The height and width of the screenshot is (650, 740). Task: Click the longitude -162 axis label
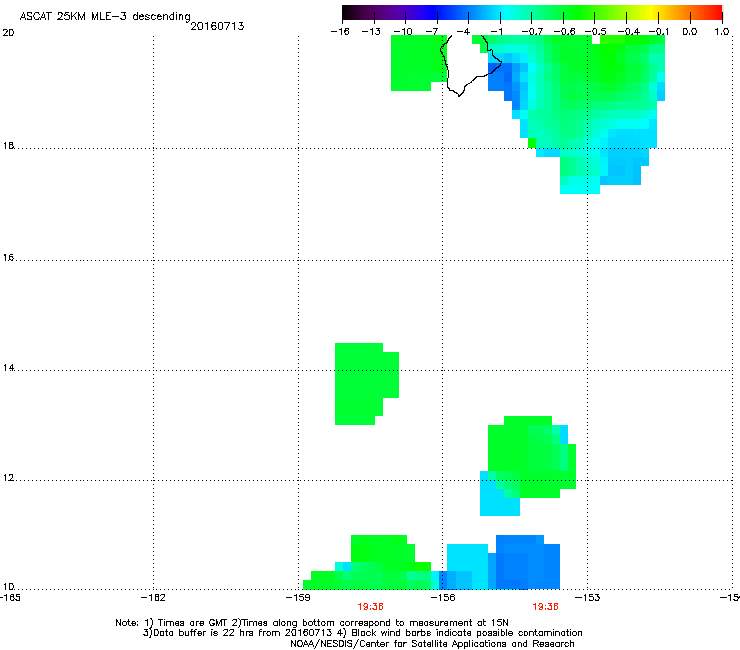(153, 598)
